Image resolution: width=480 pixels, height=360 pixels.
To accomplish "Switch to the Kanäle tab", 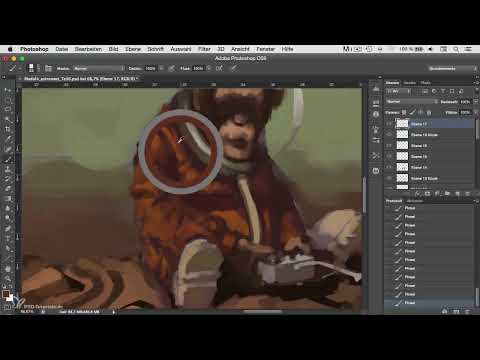I will pyautogui.click(x=410, y=83).
